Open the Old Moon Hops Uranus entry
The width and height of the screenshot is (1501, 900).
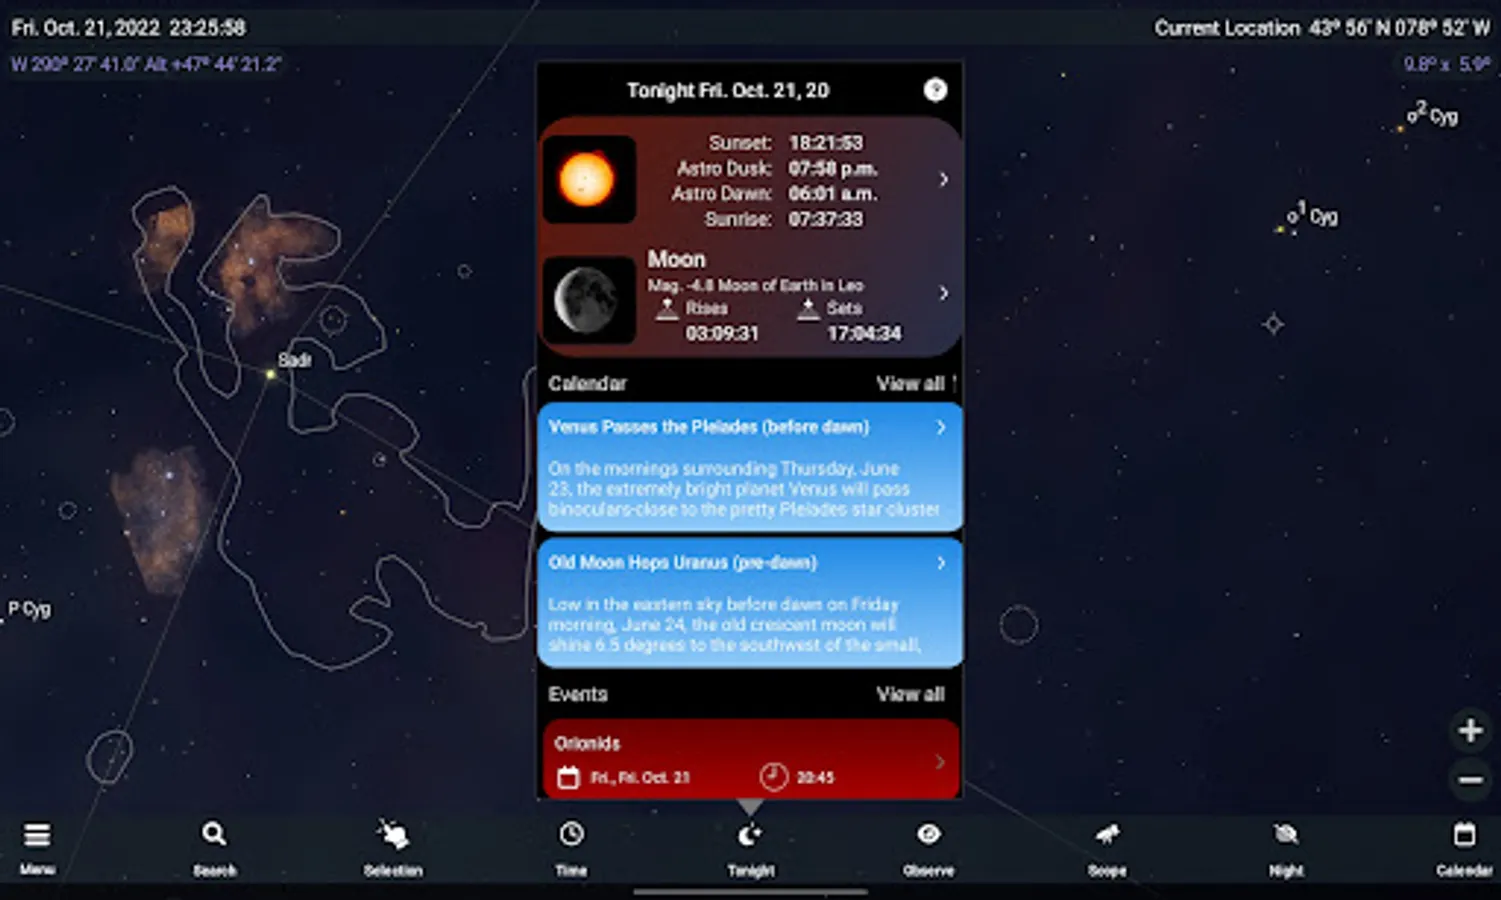pos(941,563)
